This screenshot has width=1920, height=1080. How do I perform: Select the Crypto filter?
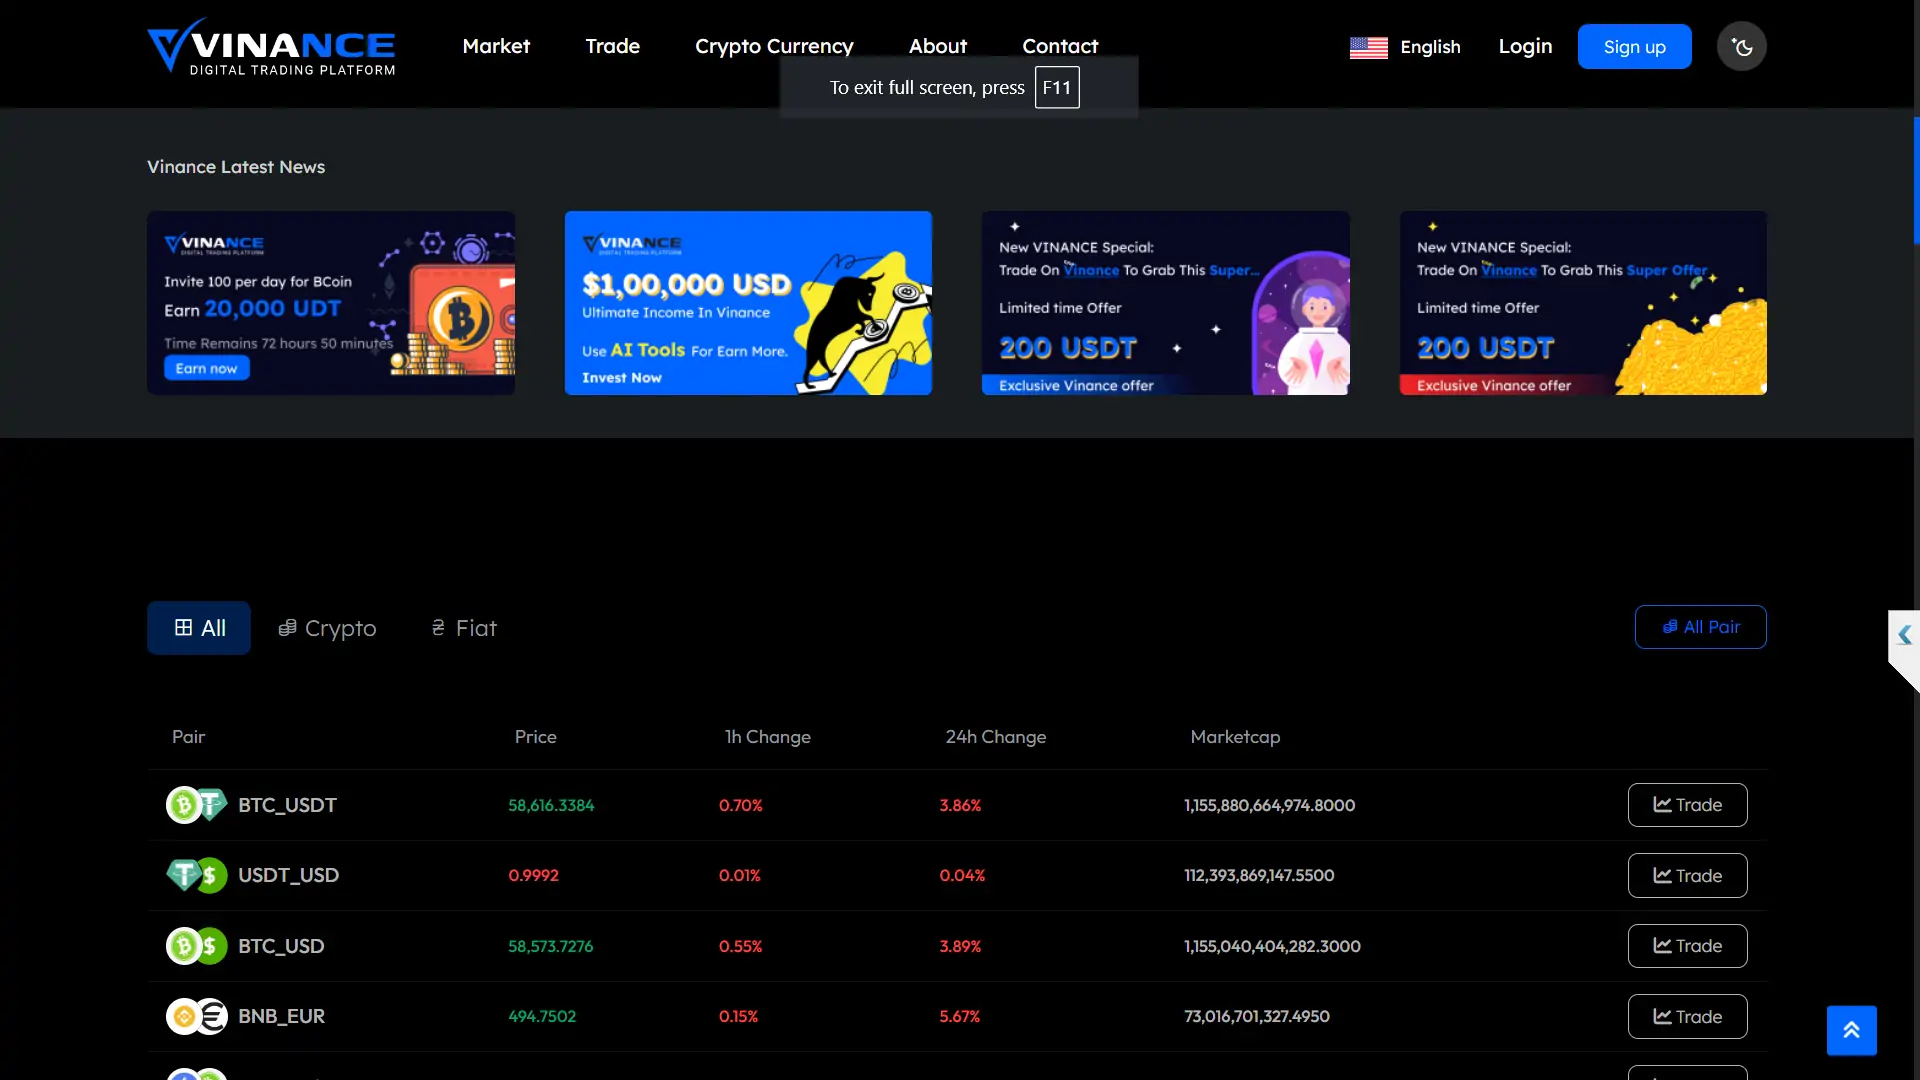click(327, 628)
